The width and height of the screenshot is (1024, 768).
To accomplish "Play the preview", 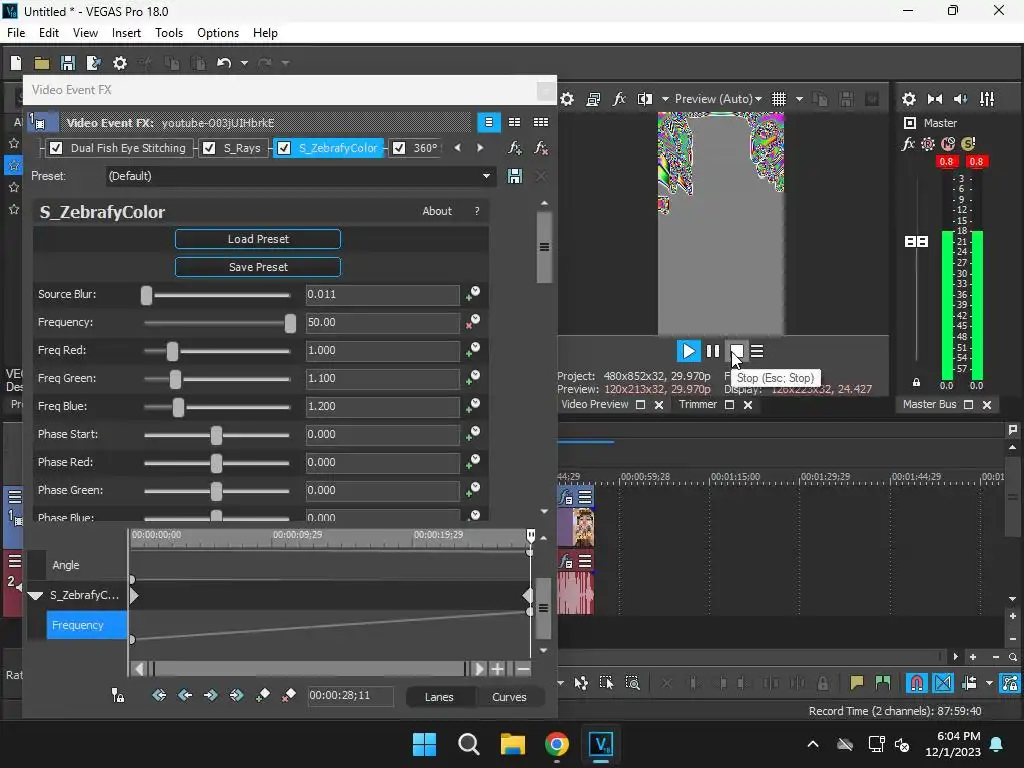I will coord(688,351).
